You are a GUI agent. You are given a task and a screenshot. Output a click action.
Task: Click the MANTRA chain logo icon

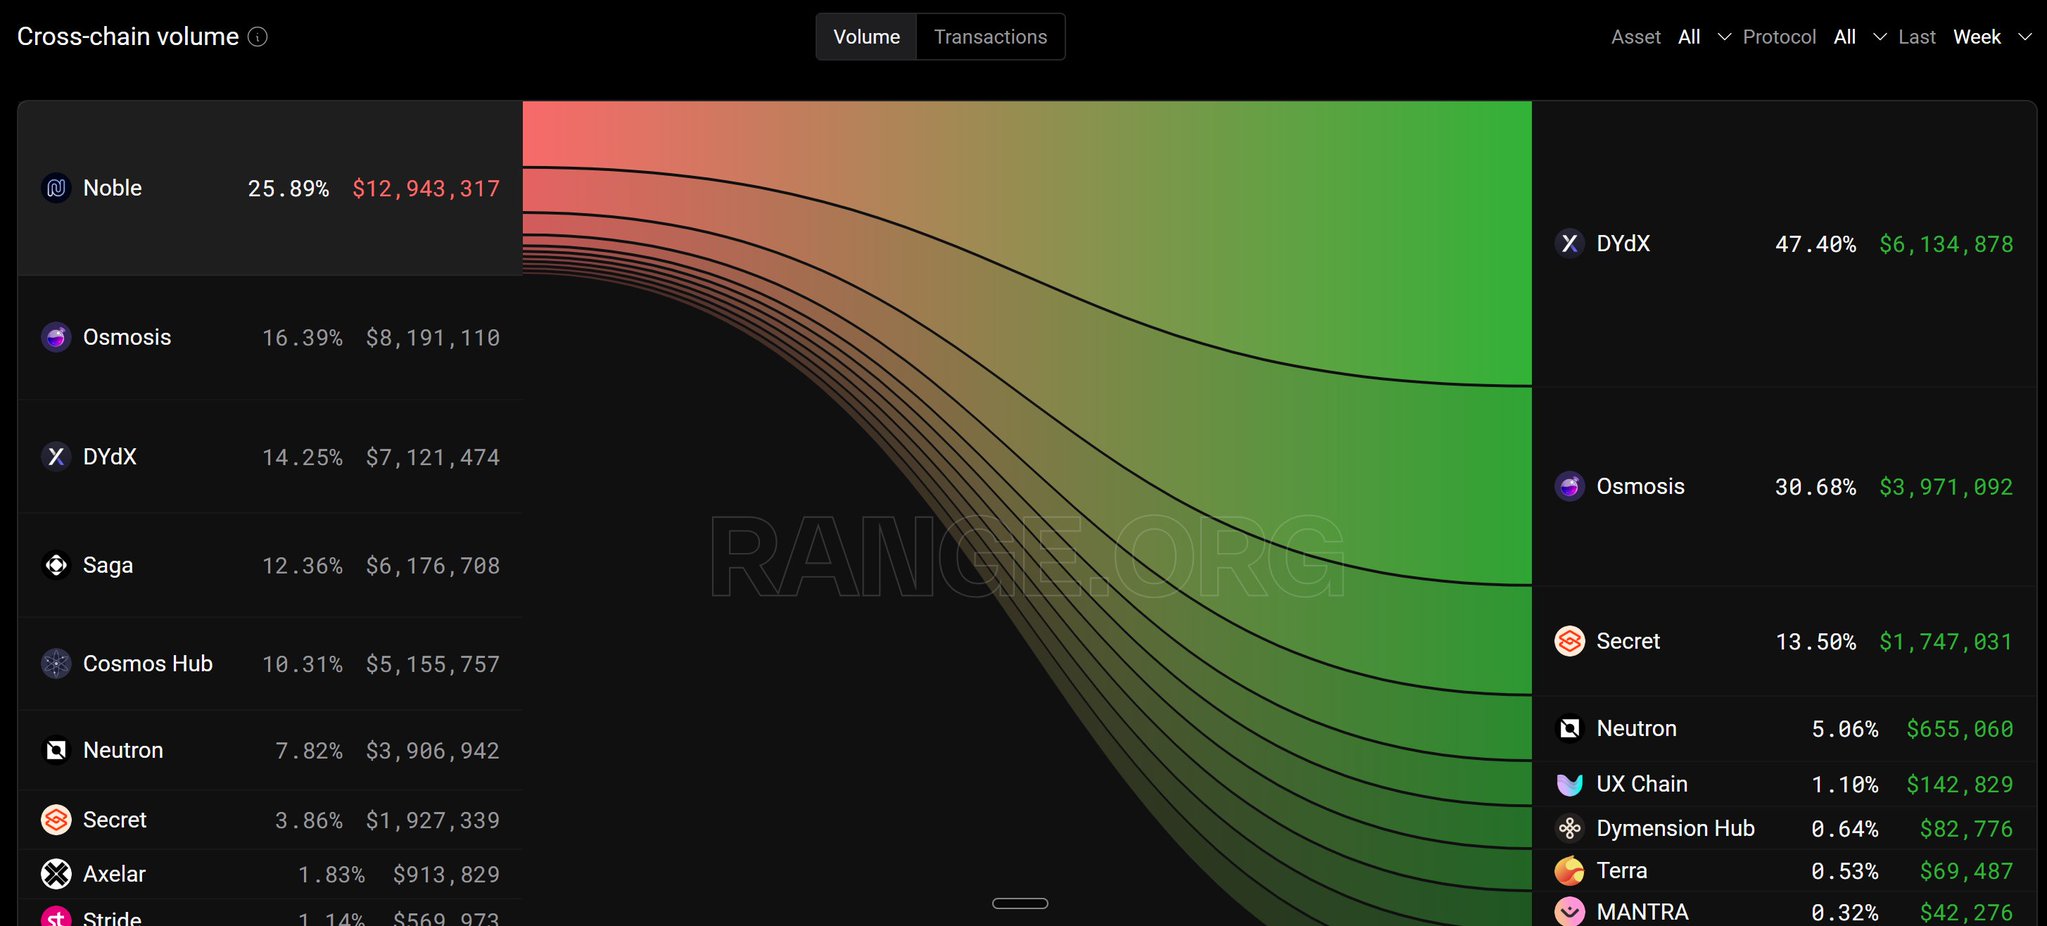click(x=1570, y=912)
